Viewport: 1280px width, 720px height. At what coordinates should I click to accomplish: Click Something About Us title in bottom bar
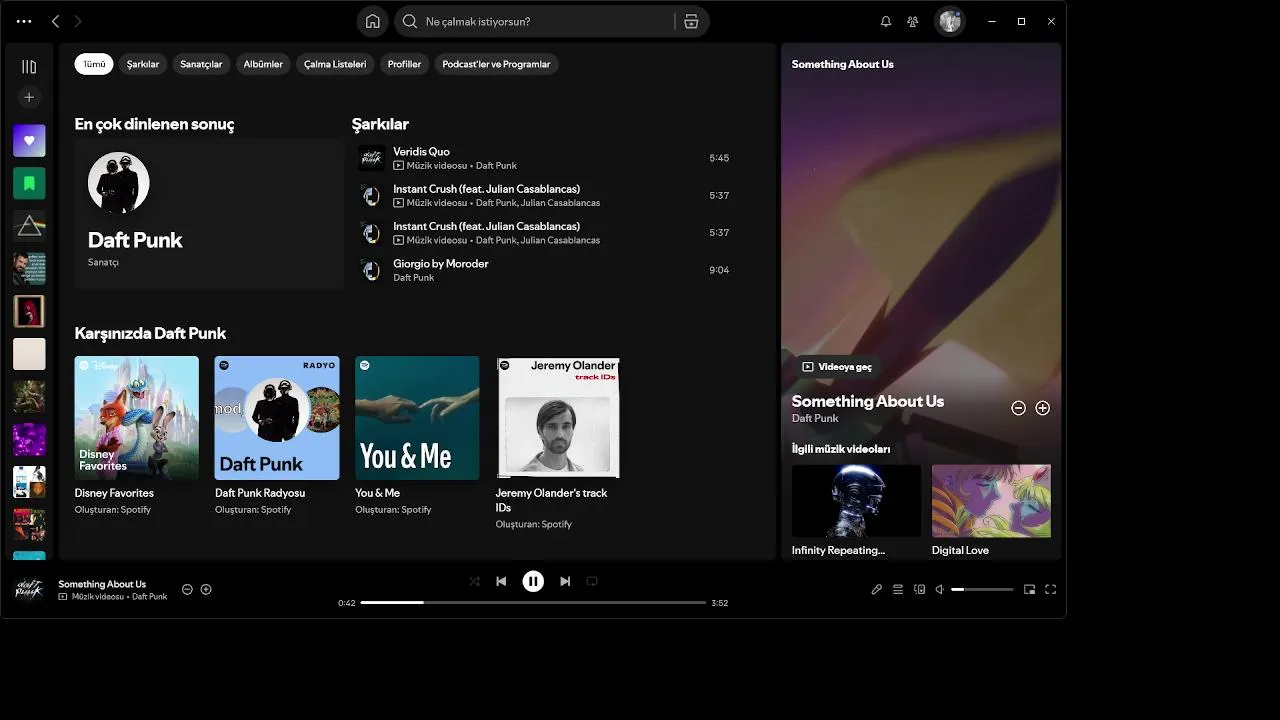[x=102, y=584]
